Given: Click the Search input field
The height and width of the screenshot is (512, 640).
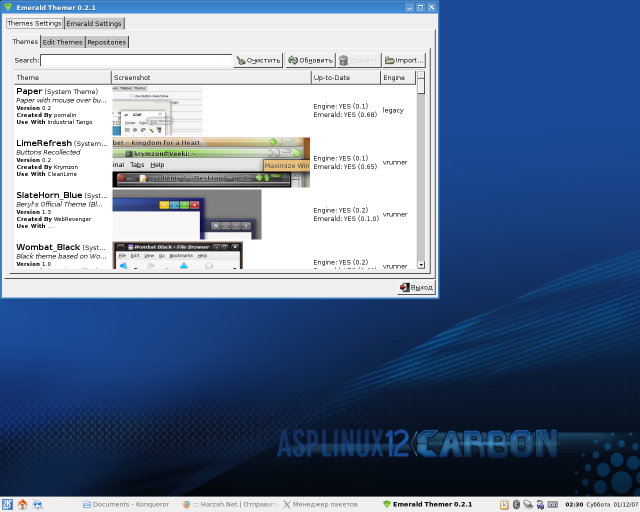Looking at the screenshot, I should point(136,60).
